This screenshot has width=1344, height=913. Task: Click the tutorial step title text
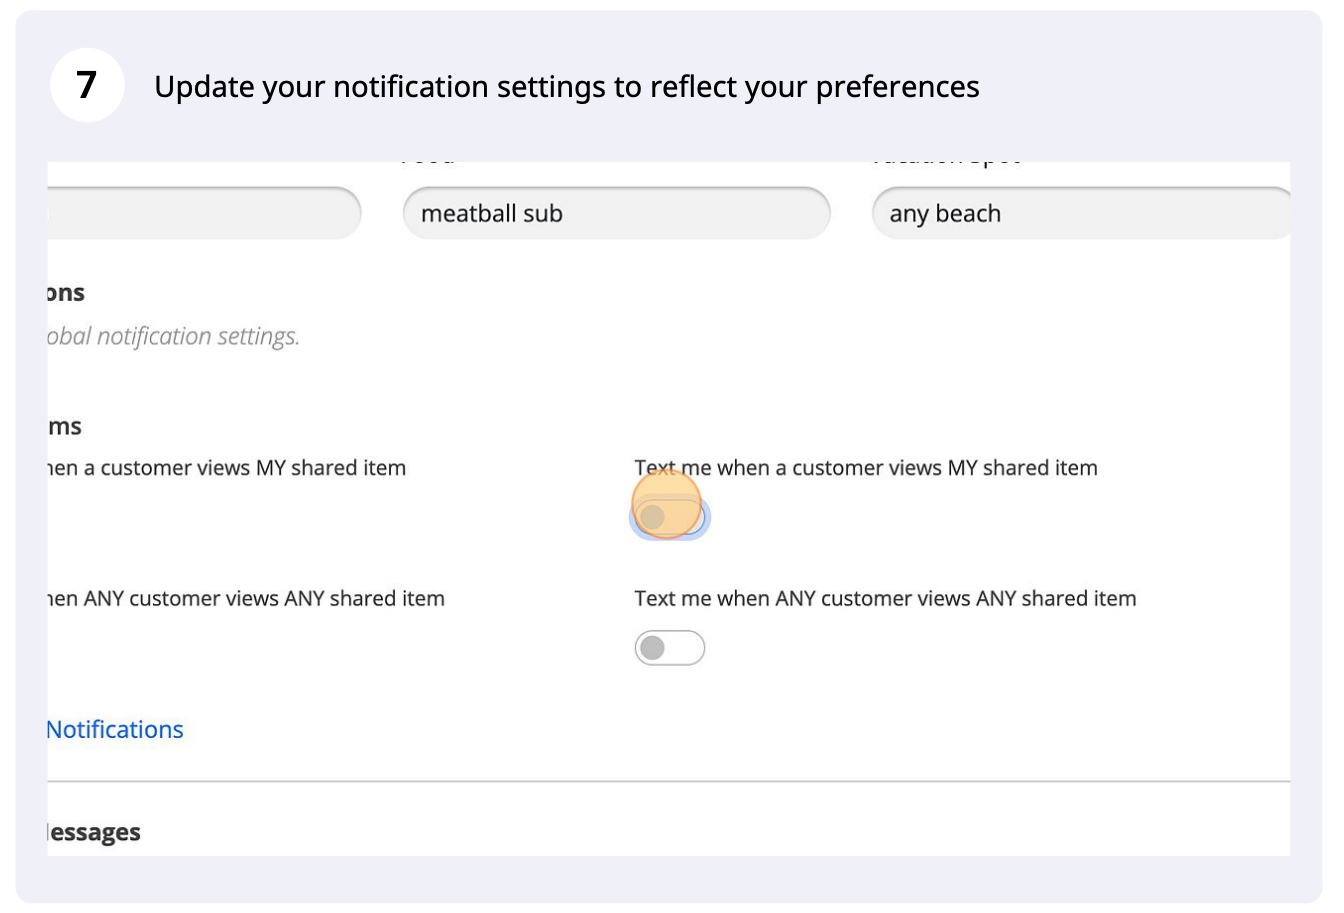[565, 87]
